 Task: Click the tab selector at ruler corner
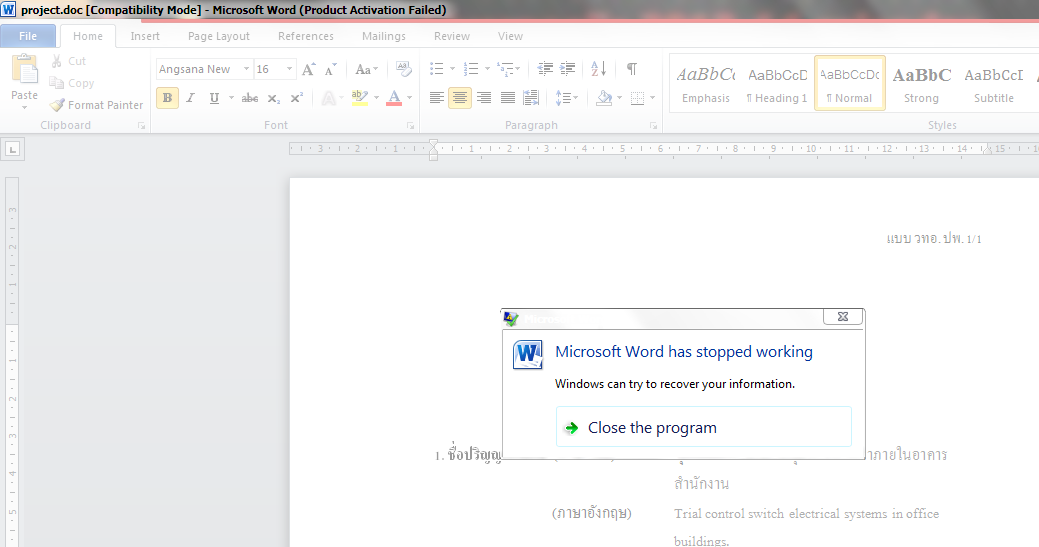pos(13,149)
